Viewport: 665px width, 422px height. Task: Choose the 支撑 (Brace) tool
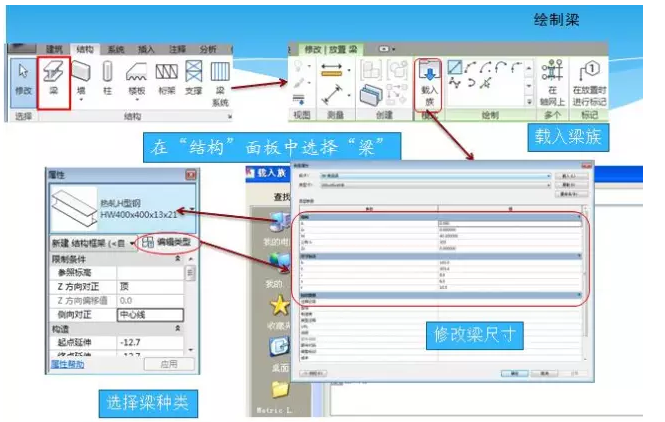point(193,78)
